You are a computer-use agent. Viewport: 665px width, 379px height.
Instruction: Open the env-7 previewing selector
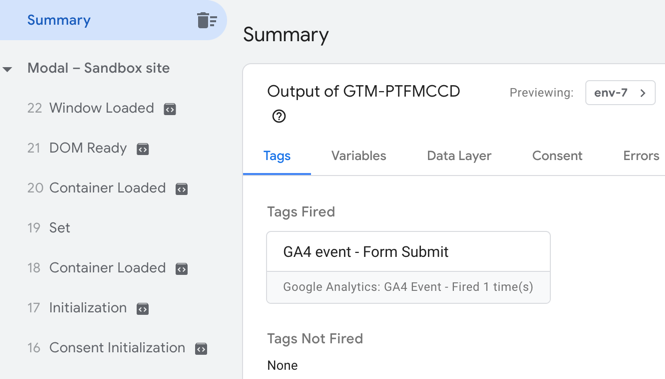(620, 92)
